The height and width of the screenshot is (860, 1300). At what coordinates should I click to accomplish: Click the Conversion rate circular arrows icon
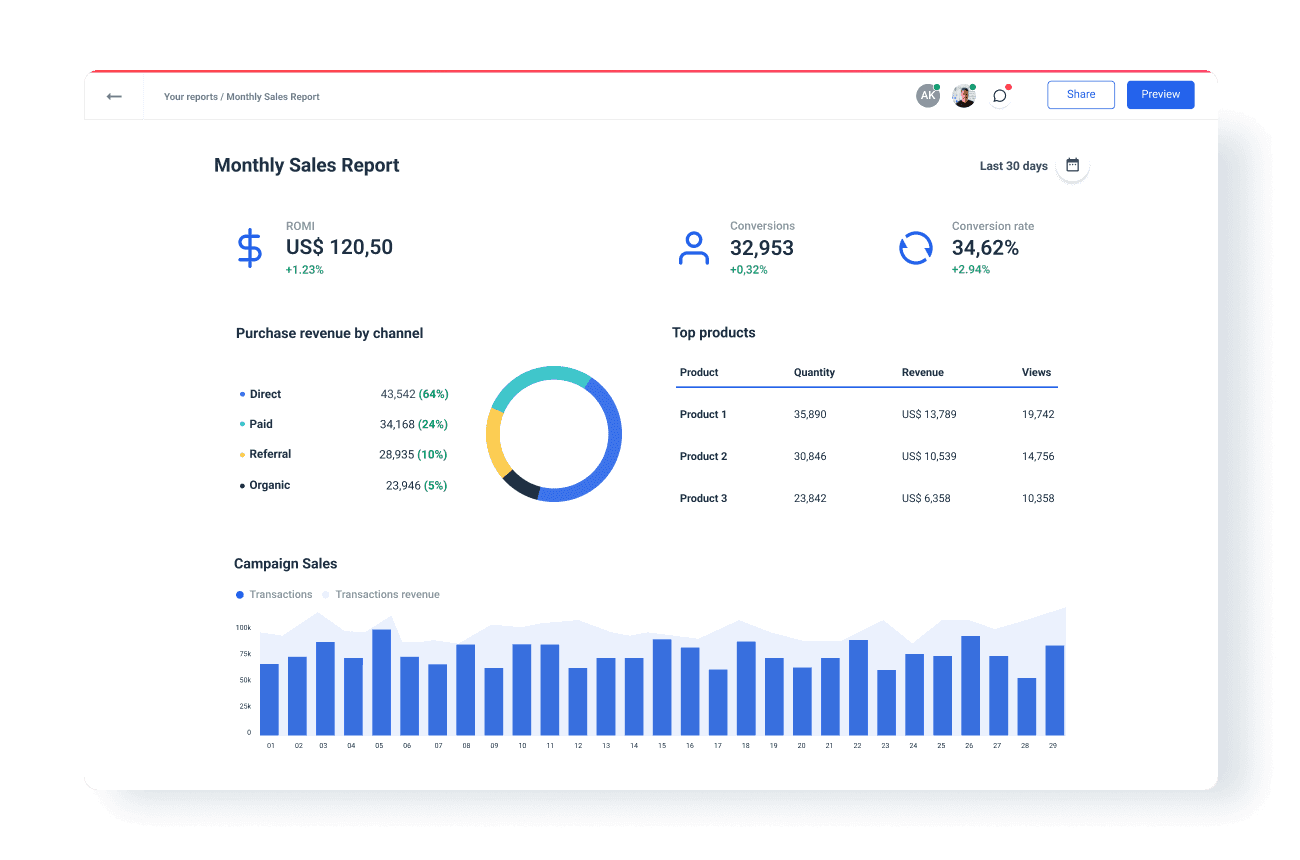point(916,248)
